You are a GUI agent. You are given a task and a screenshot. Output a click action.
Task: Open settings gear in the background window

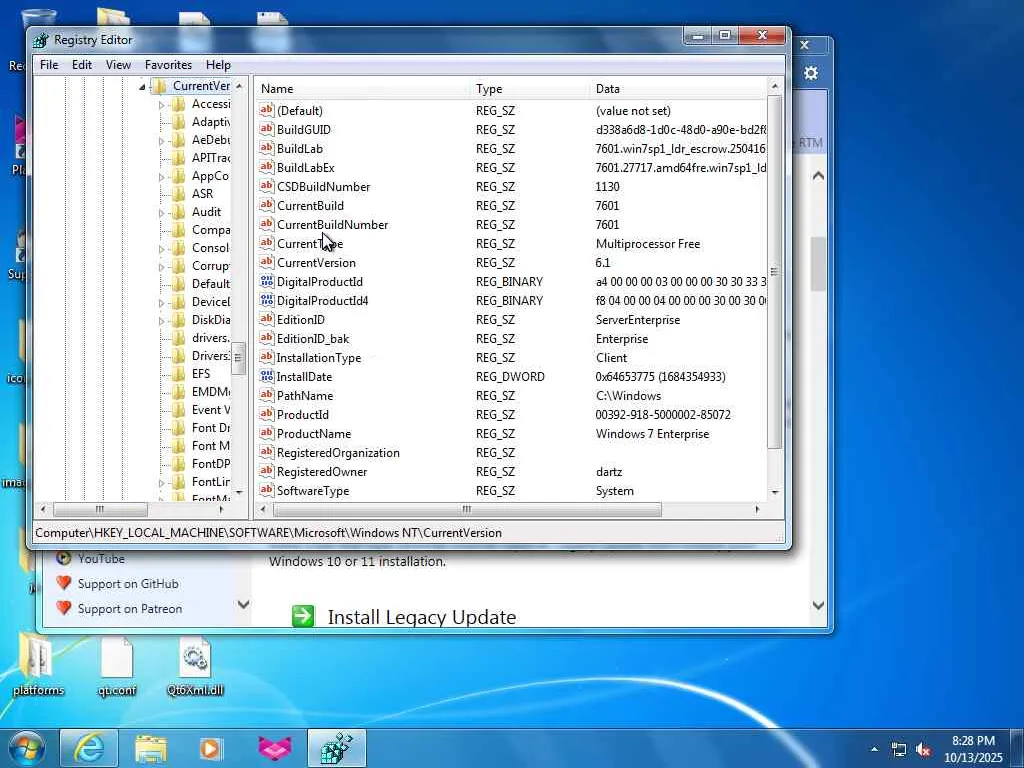[811, 73]
